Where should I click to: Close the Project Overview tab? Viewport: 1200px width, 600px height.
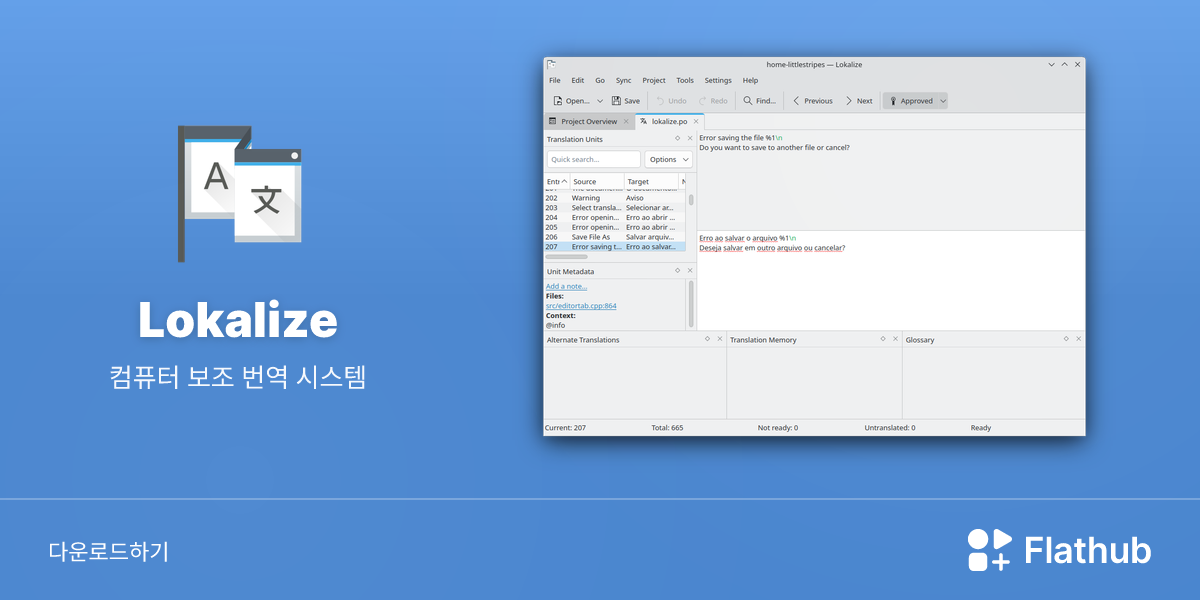click(x=626, y=121)
